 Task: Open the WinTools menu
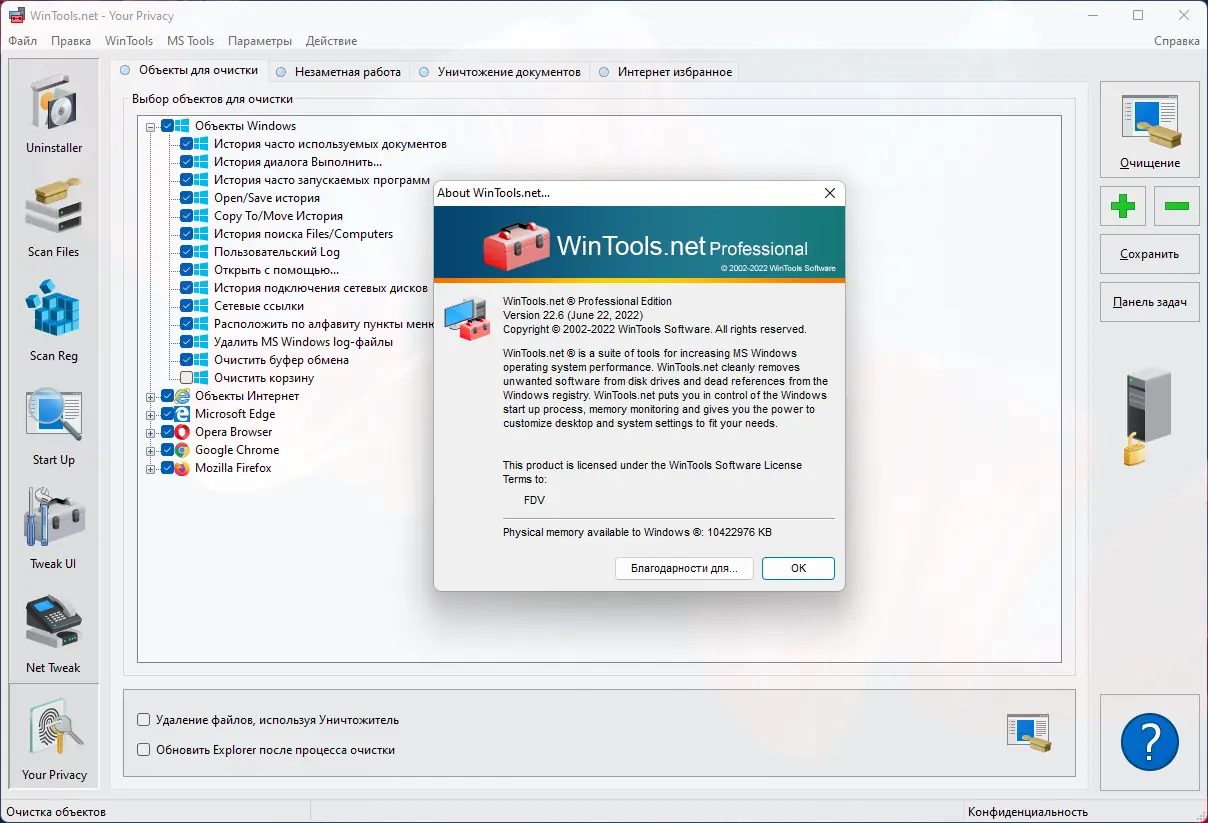click(129, 41)
